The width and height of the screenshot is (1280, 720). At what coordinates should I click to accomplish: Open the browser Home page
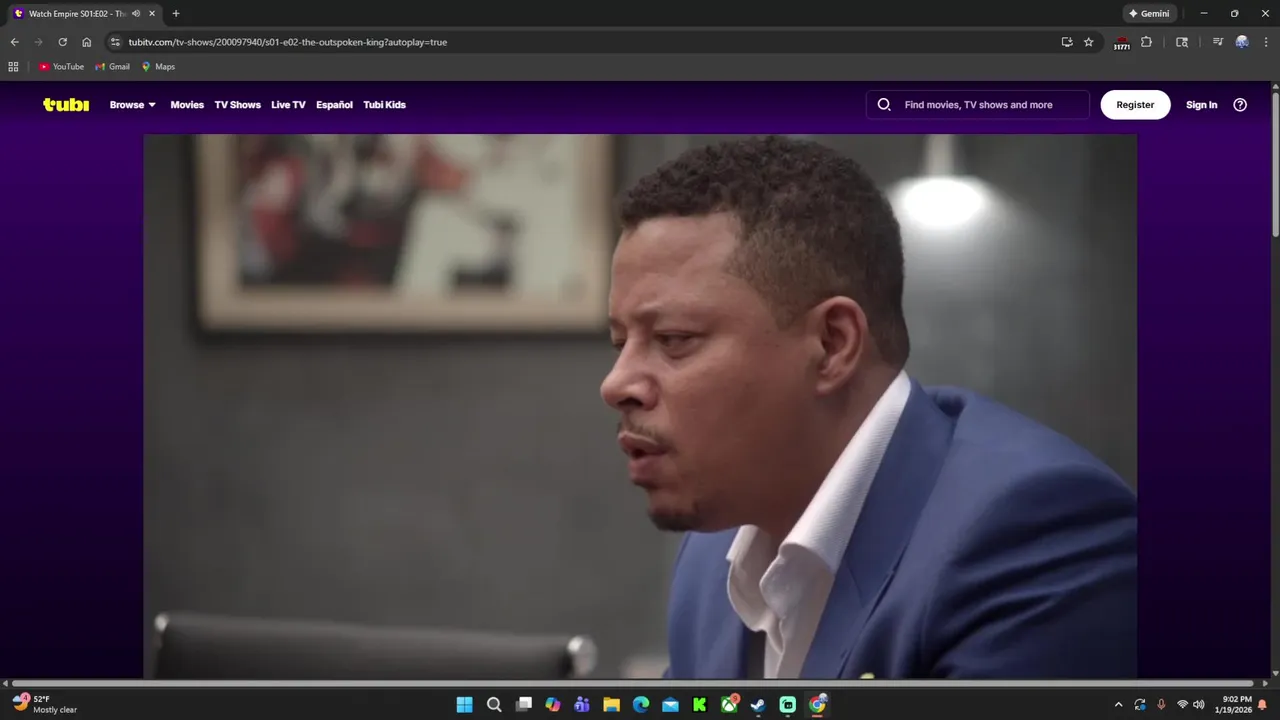tap(87, 42)
